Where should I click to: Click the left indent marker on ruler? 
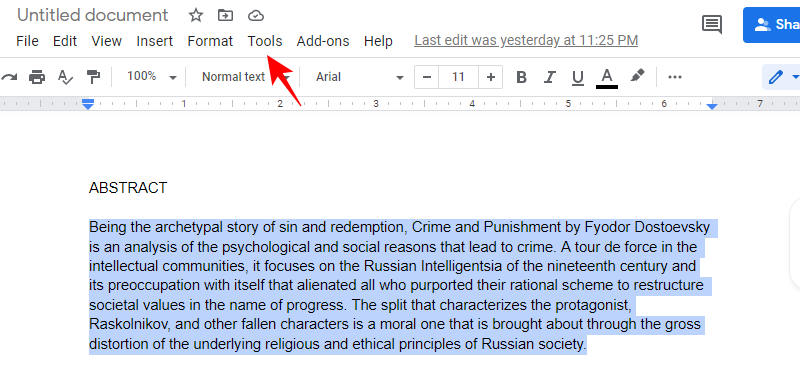point(88,104)
